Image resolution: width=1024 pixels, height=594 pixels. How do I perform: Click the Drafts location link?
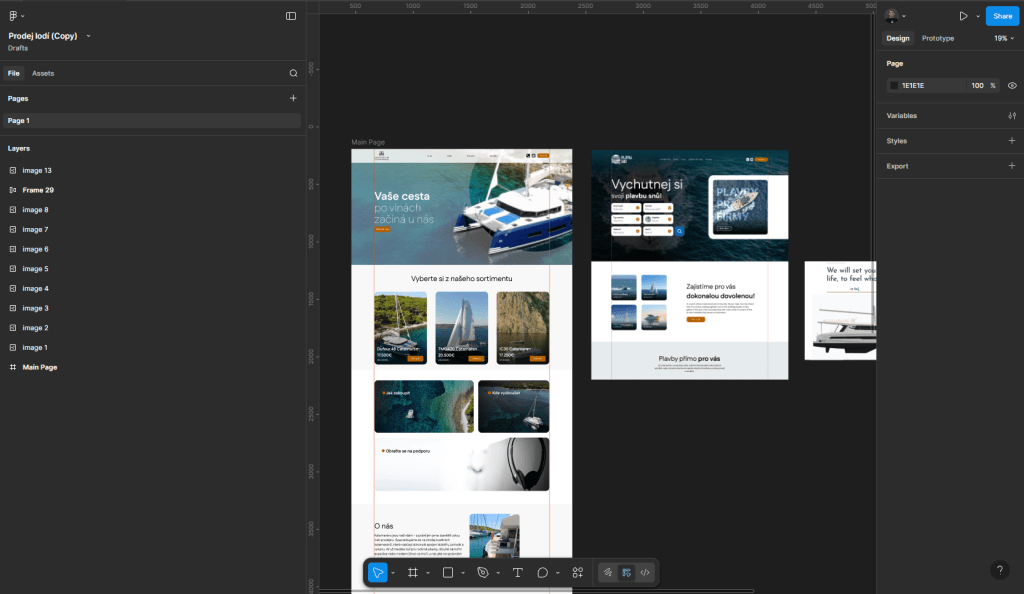coord(18,48)
